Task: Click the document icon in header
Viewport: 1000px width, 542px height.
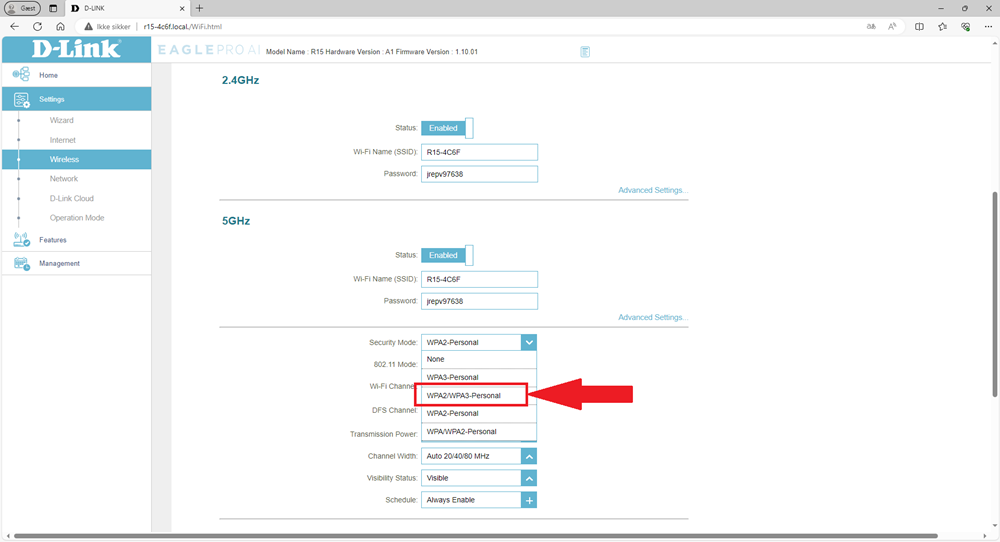Action: coord(585,52)
